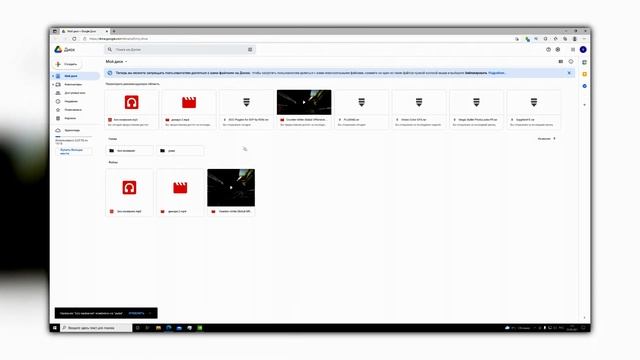Image resolution: width=640 pixels, height=360 pixels.
Task: Open Recent in the sidebar
Action: [x=71, y=101]
